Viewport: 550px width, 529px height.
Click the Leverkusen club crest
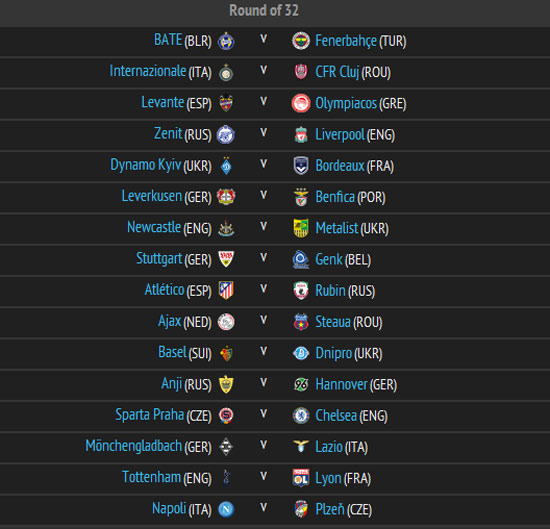(226, 196)
